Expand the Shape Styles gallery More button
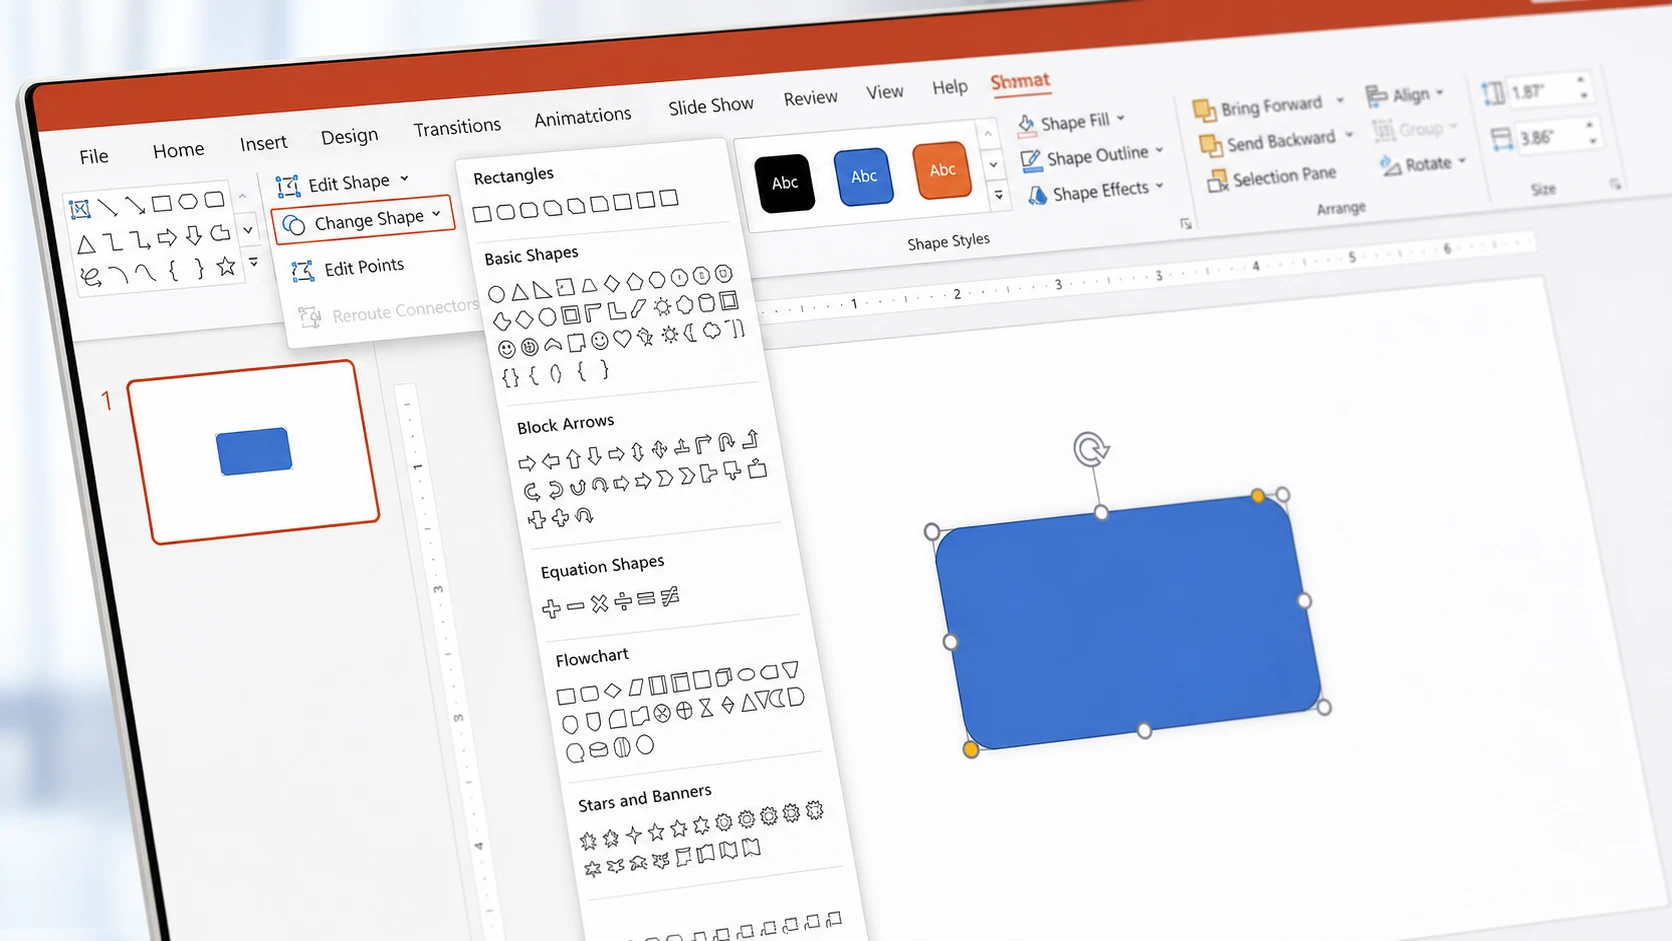The image size is (1672, 941). click(x=998, y=195)
